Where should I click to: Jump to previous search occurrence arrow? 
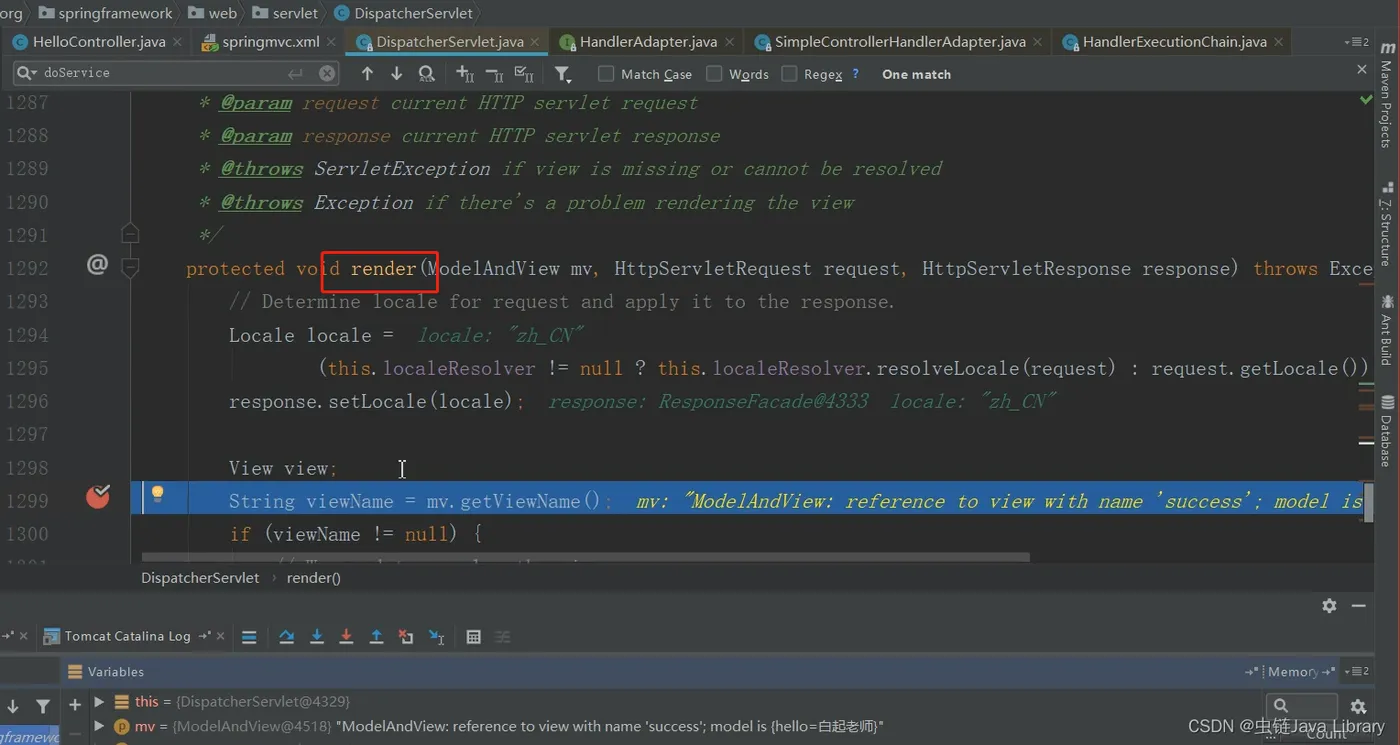[x=367, y=73]
